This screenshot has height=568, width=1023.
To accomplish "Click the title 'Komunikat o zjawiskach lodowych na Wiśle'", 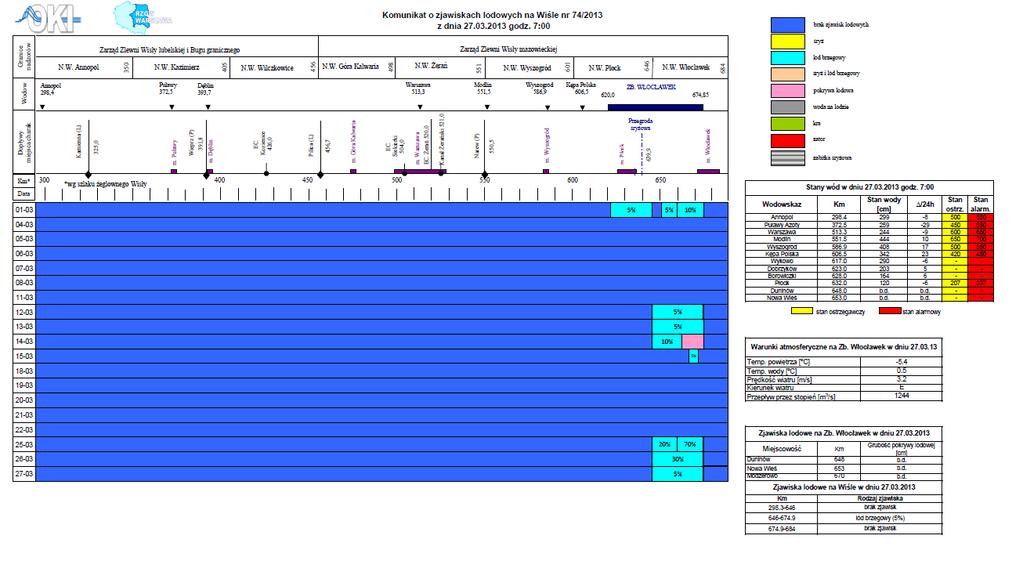I will 493,15.
